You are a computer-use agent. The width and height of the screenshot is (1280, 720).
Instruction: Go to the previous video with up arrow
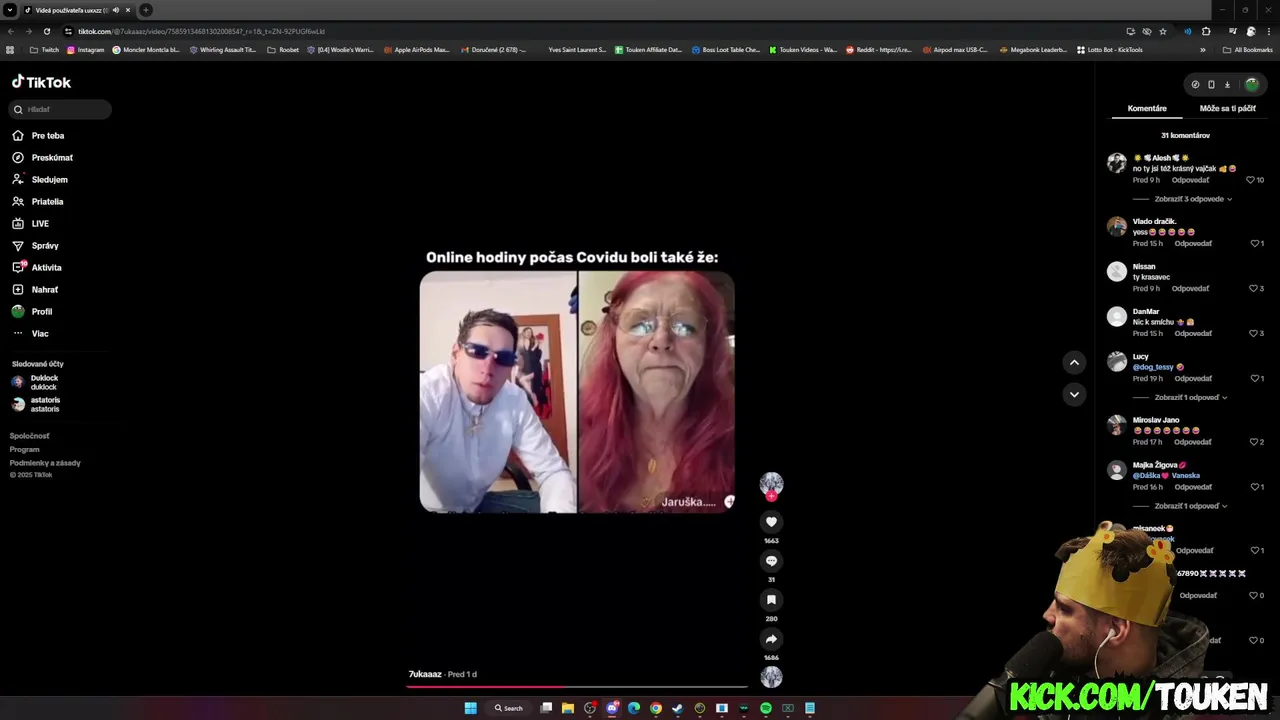(1074, 362)
